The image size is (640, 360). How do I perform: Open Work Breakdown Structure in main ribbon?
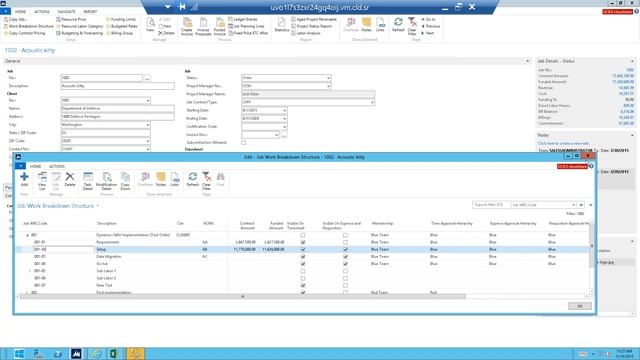pyautogui.click(x=29, y=26)
